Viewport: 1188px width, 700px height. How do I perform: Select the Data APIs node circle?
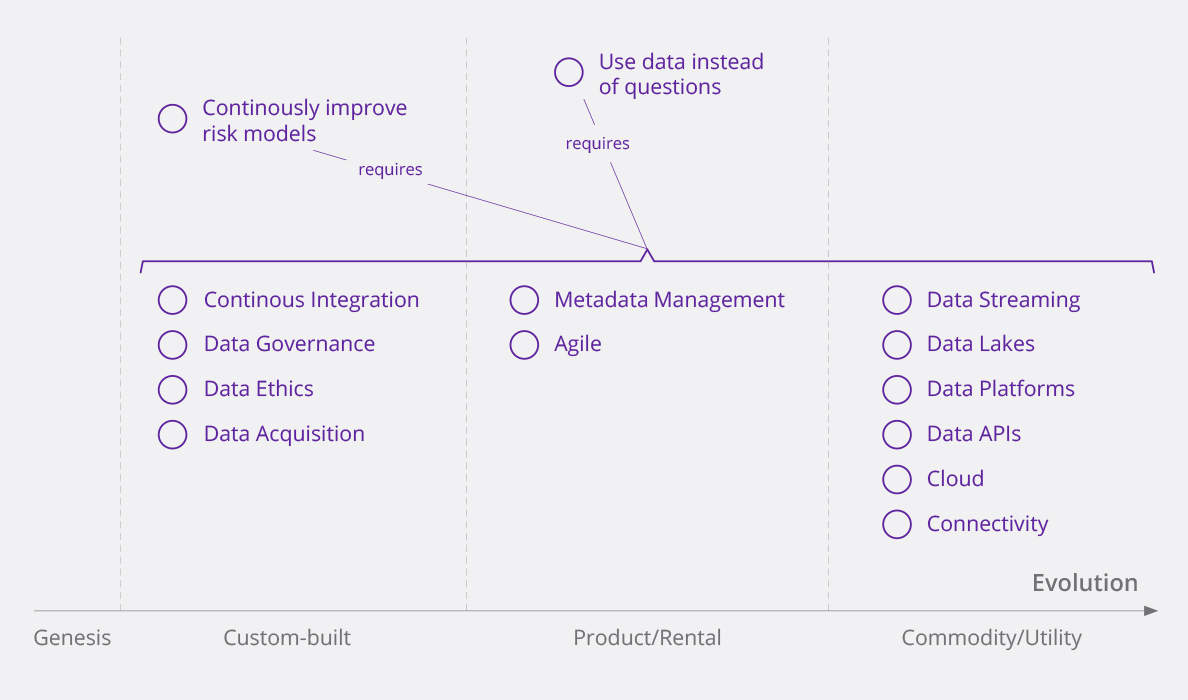click(x=897, y=434)
